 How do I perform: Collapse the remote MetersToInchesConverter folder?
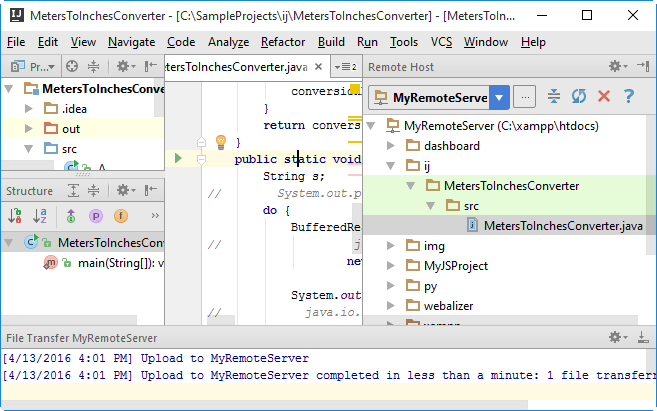[x=411, y=186]
